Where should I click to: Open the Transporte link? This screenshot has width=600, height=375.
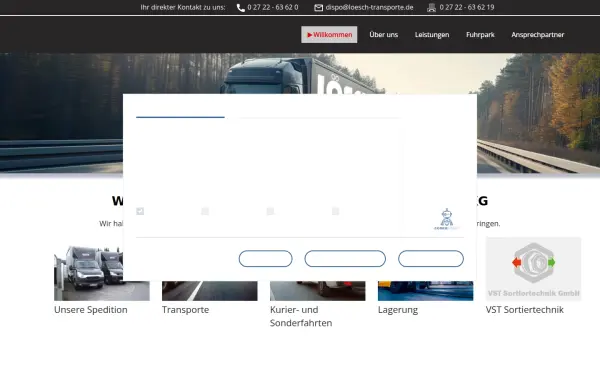point(186,310)
